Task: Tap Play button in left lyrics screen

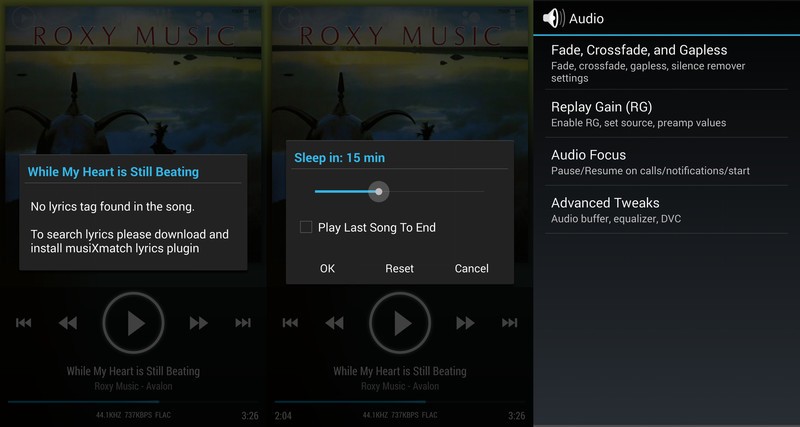Action: [133, 323]
